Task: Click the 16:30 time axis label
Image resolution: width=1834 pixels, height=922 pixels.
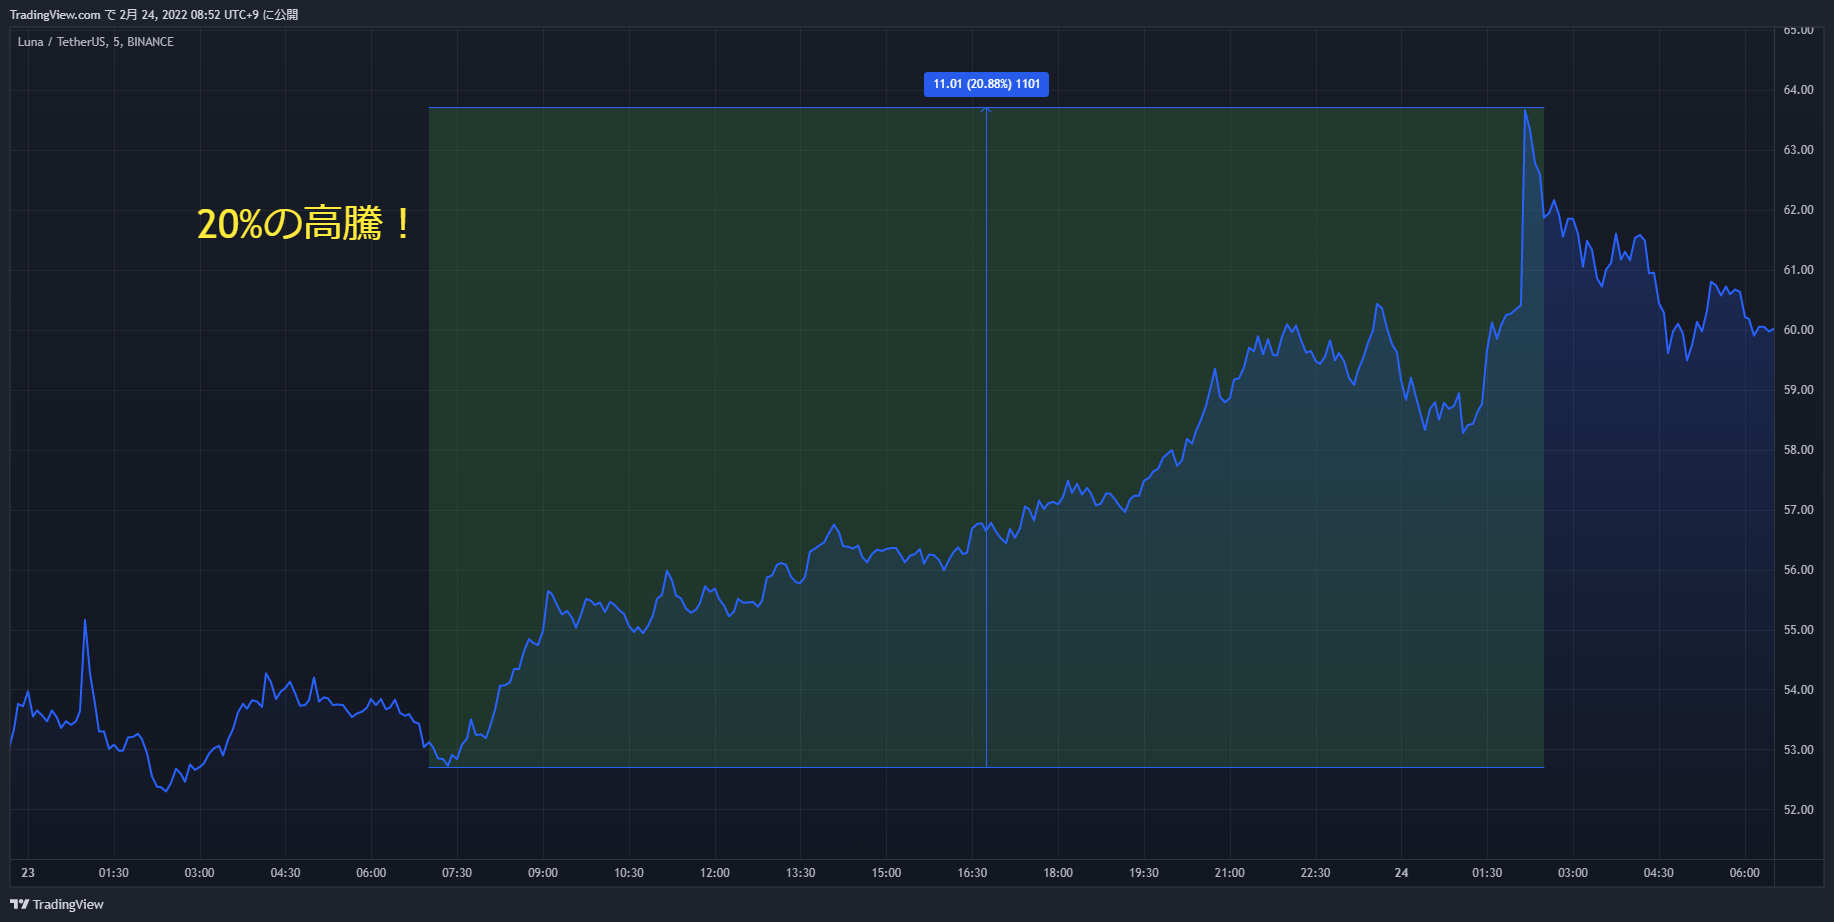Action: (x=972, y=873)
